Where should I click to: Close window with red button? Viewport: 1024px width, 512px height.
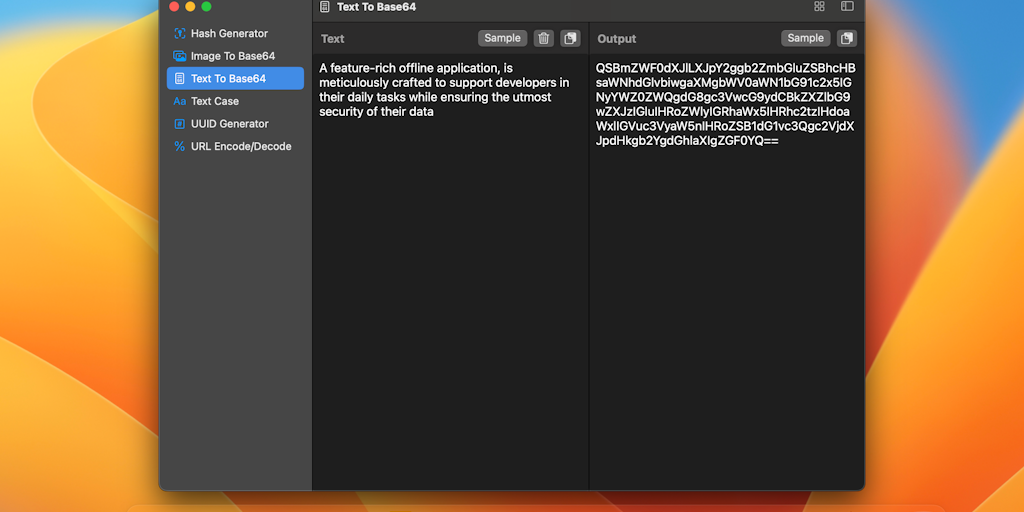(x=174, y=7)
